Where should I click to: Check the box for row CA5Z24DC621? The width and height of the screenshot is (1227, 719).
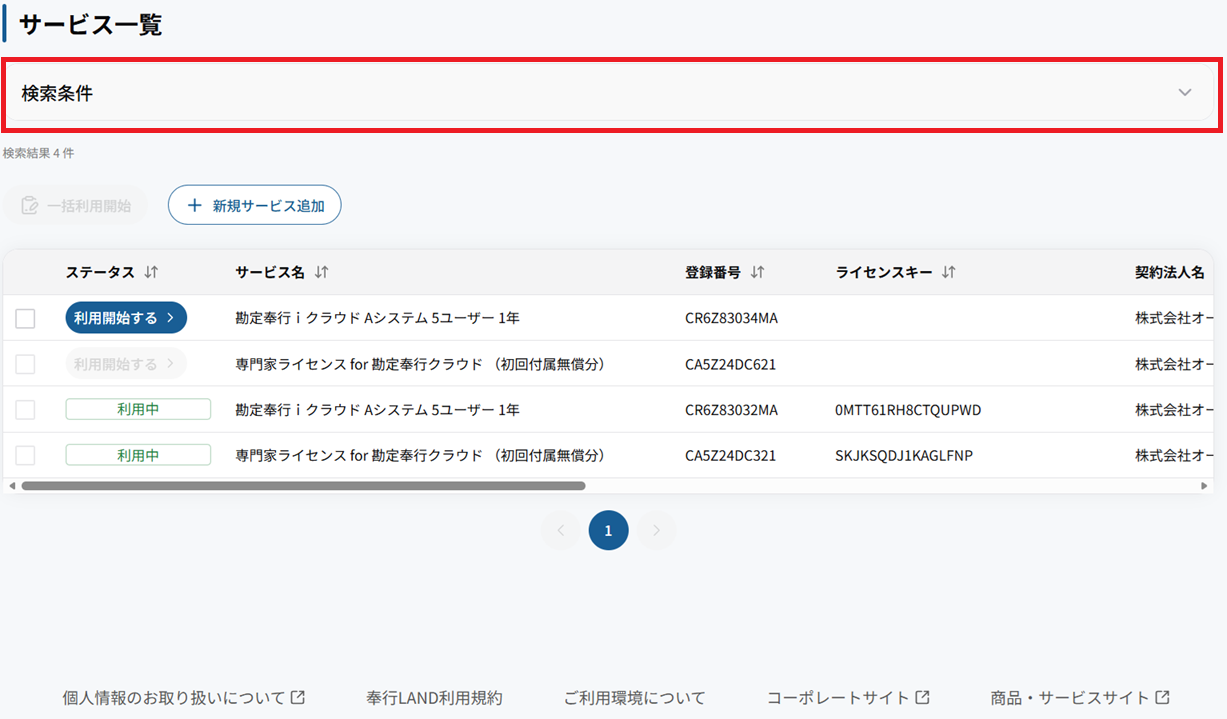(x=25, y=364)
